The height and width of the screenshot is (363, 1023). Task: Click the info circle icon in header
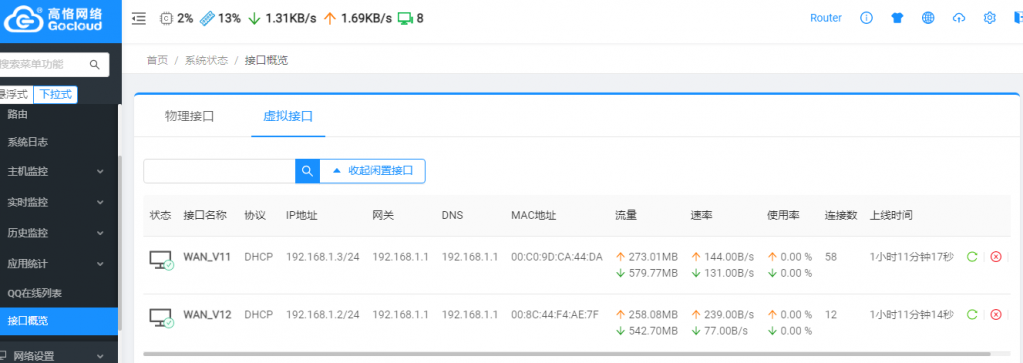click(866, 18)
